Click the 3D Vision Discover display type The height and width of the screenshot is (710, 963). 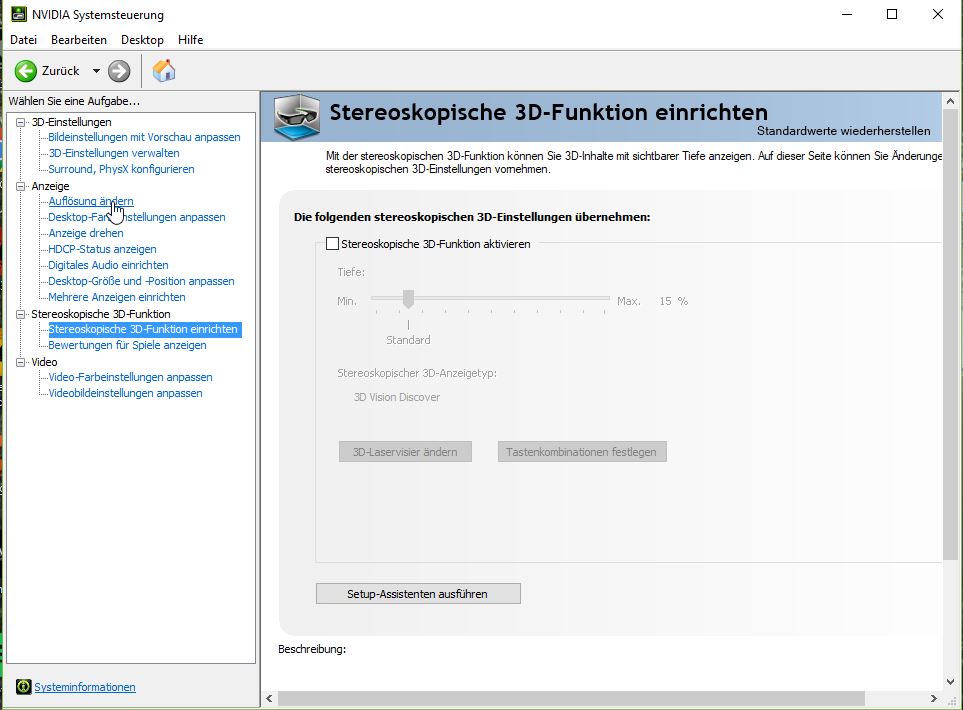(397, 397)
